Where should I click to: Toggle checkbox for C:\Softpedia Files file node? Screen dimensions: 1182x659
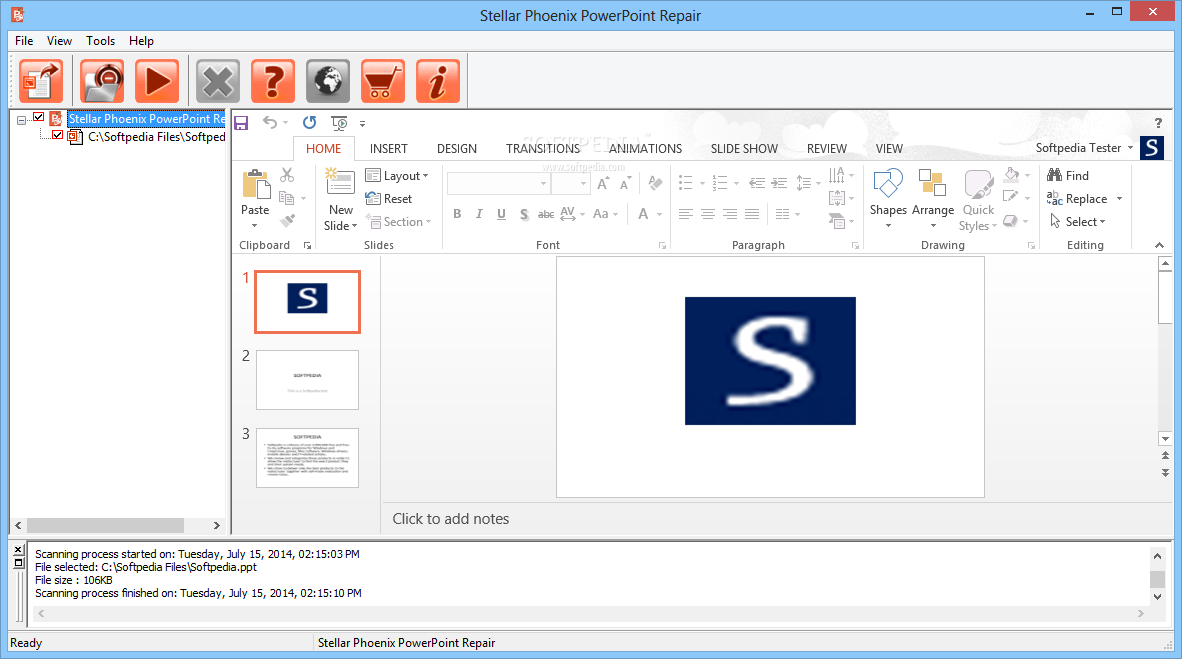[57, 135]
